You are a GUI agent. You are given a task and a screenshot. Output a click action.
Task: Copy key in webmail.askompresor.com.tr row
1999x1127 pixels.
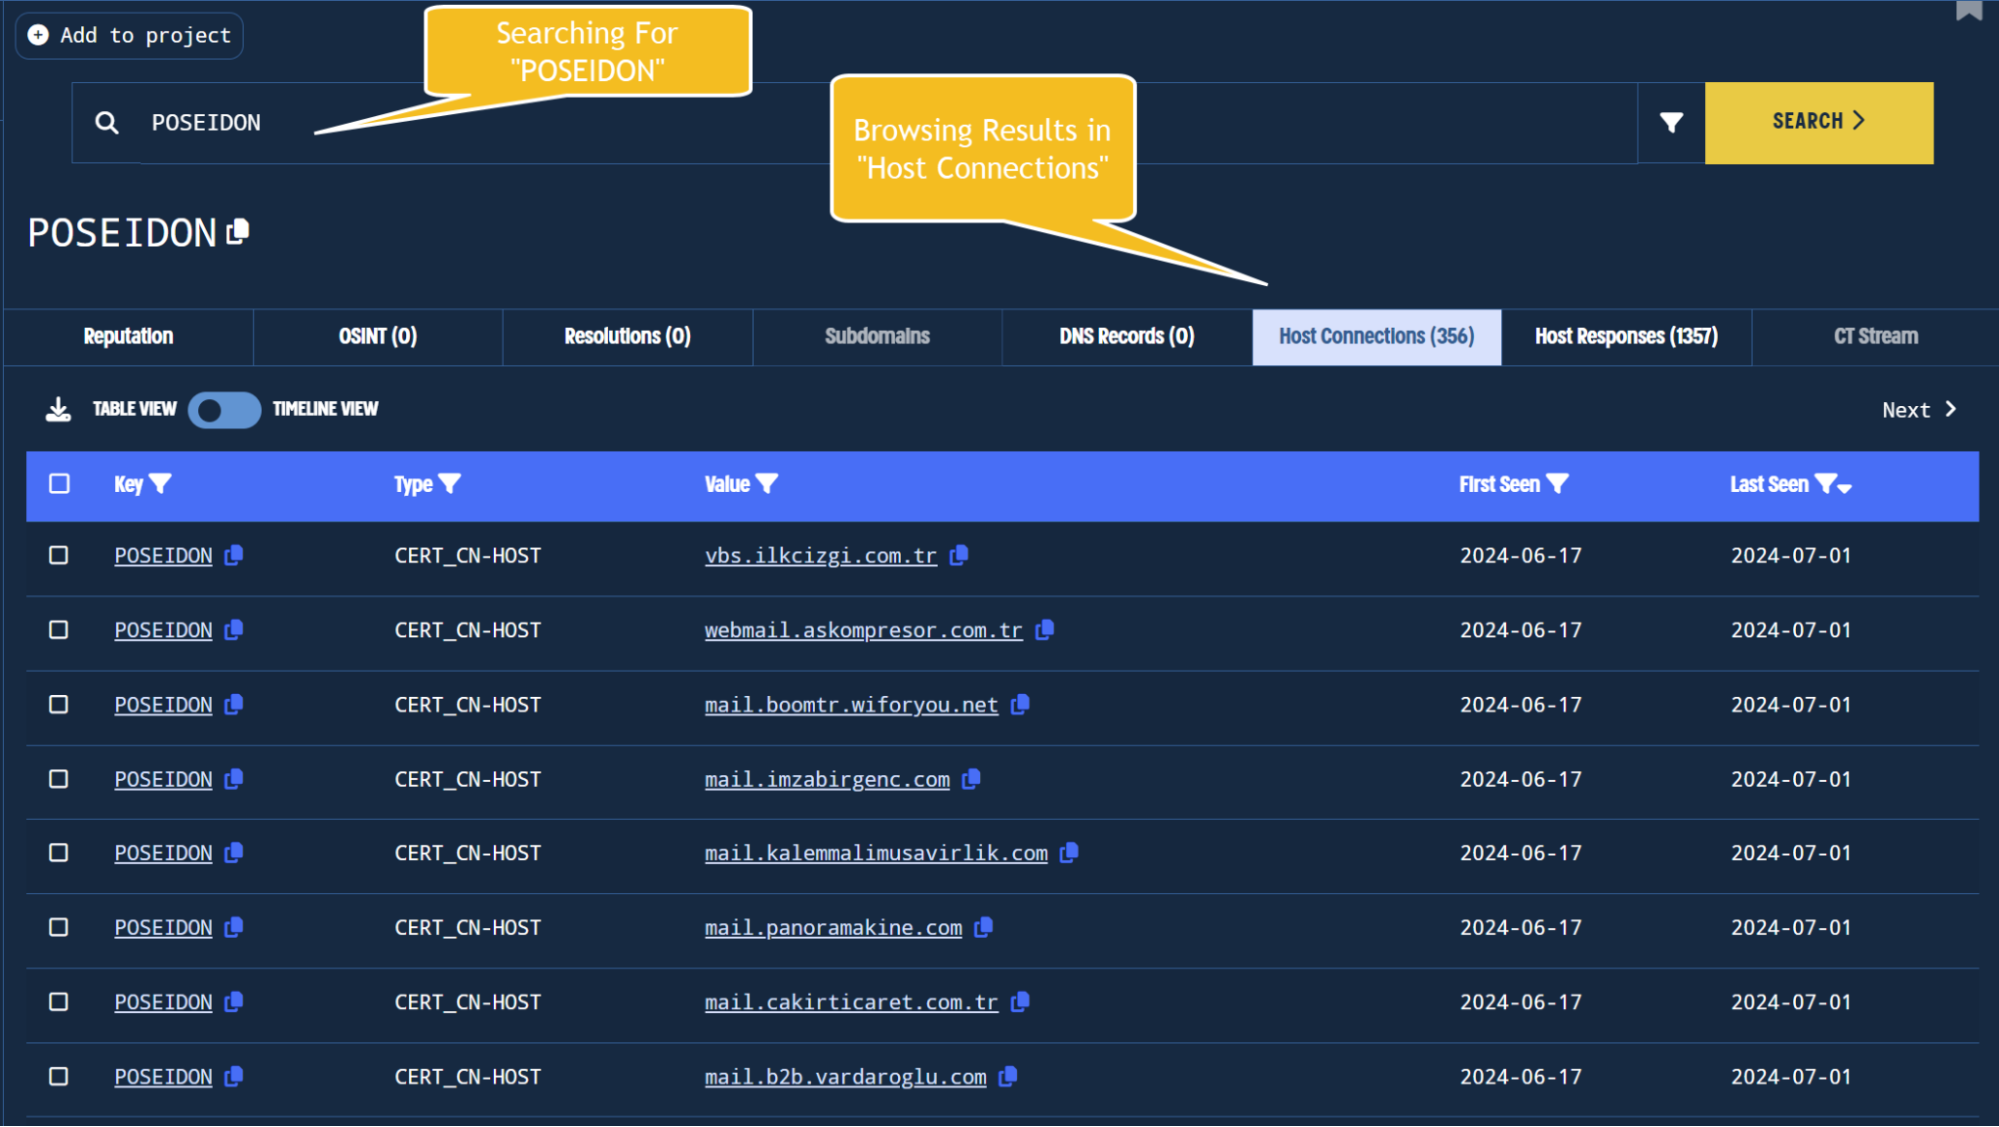pyautogui.click(x=234, y=630)
